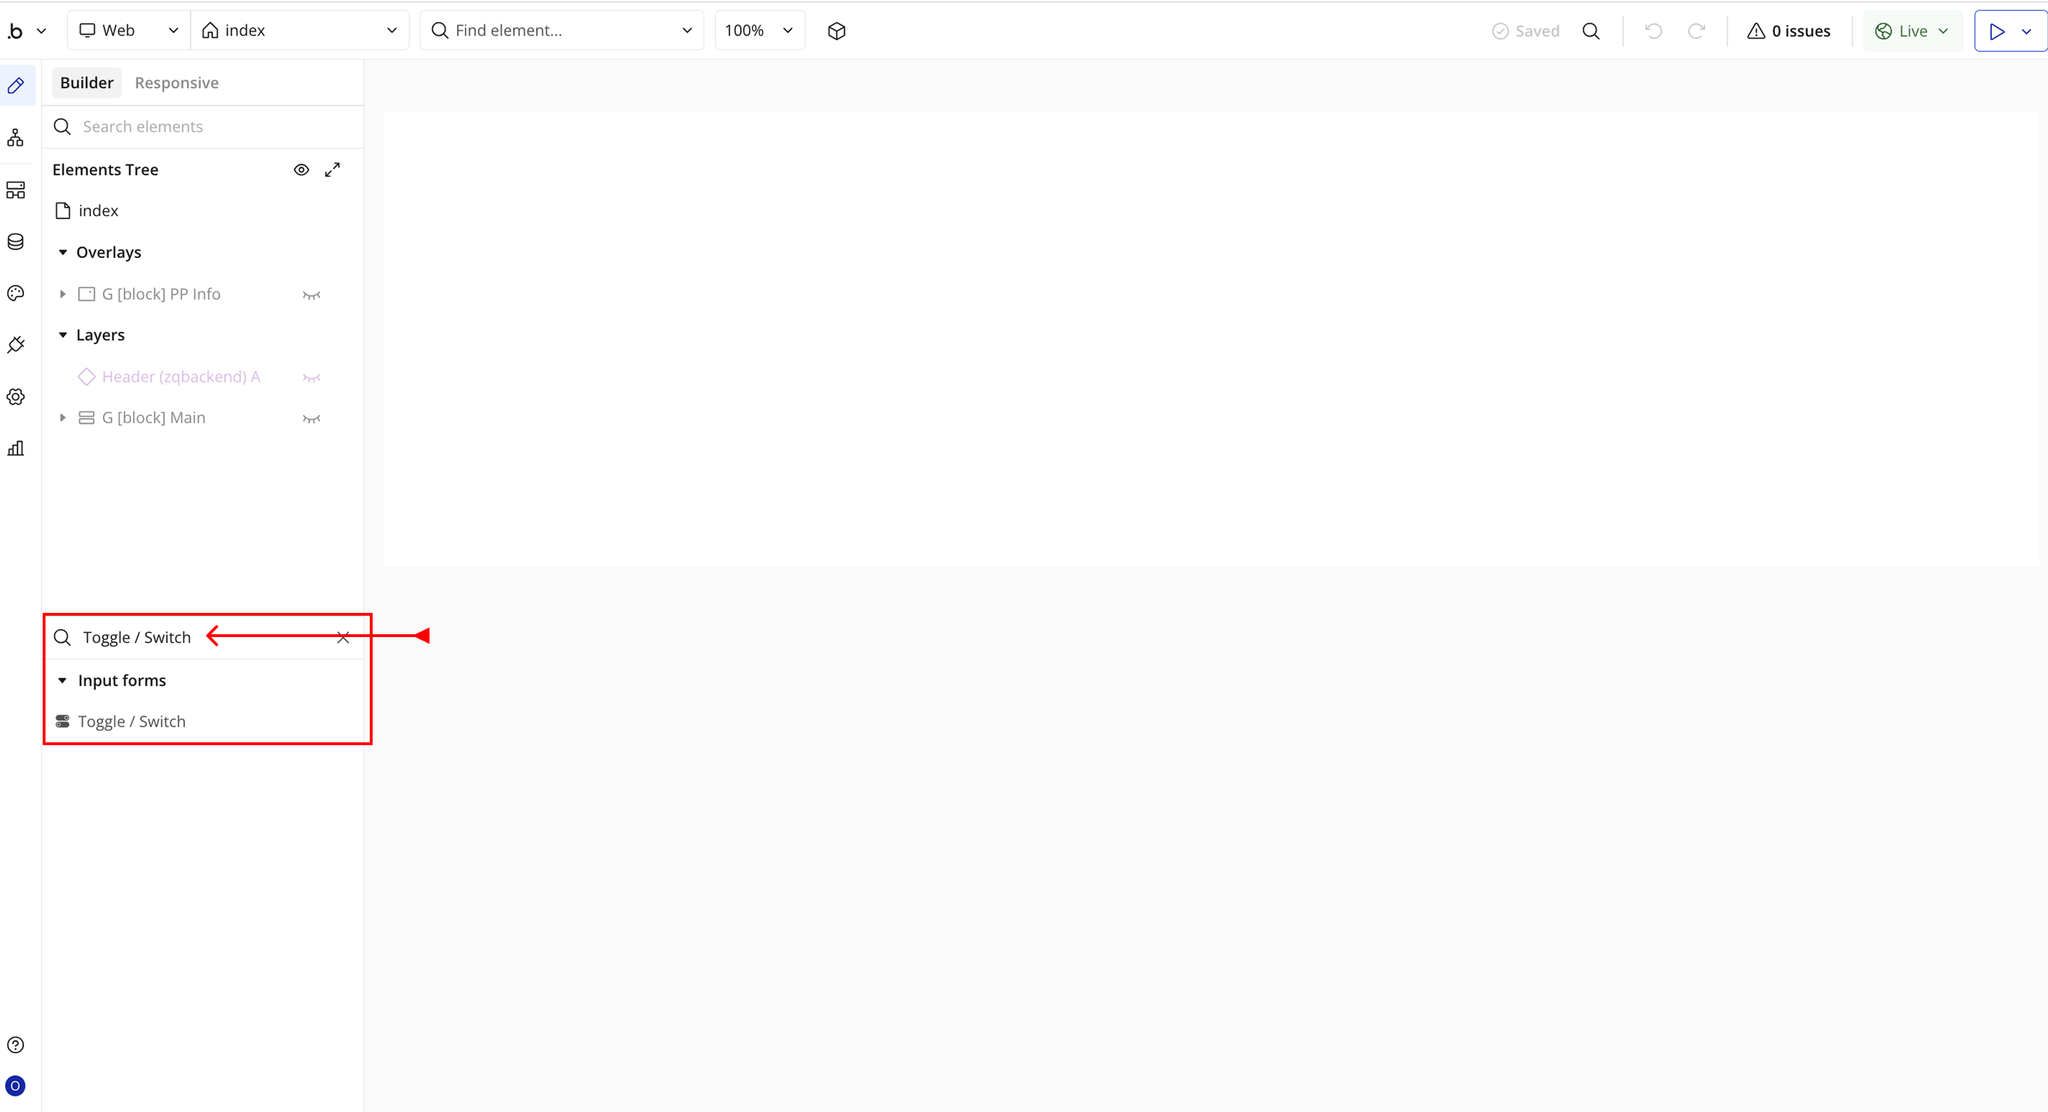This screenshot has width=2048, height=1112.
Task: Collapse the Overlays section
Action: 63,253
